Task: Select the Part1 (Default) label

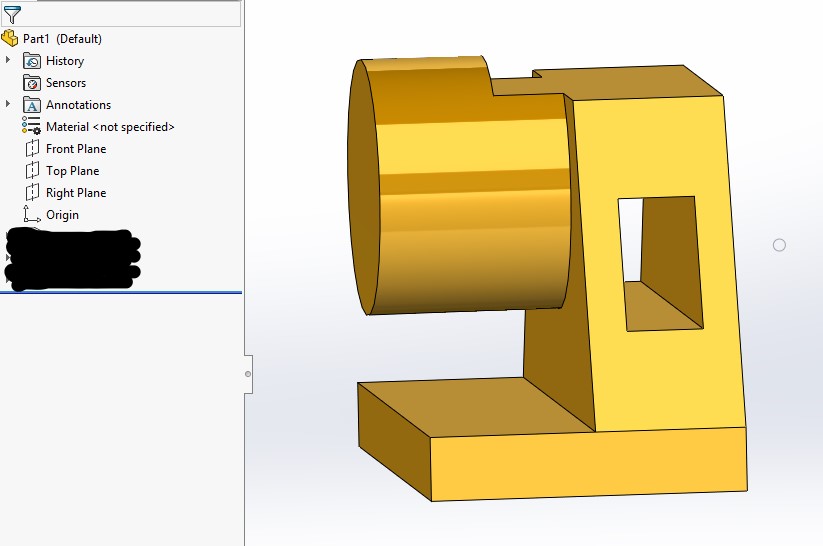Action: pyautogui.click(x=62, y=39)
